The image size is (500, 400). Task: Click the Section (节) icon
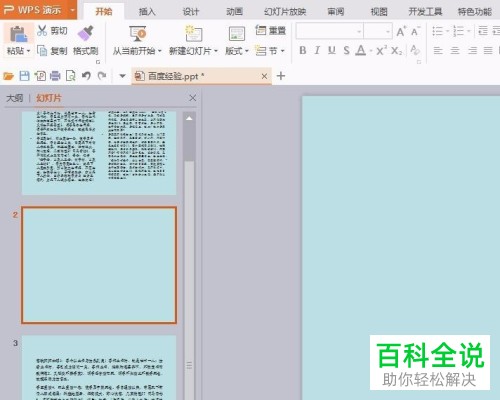(x=261, y=51)
